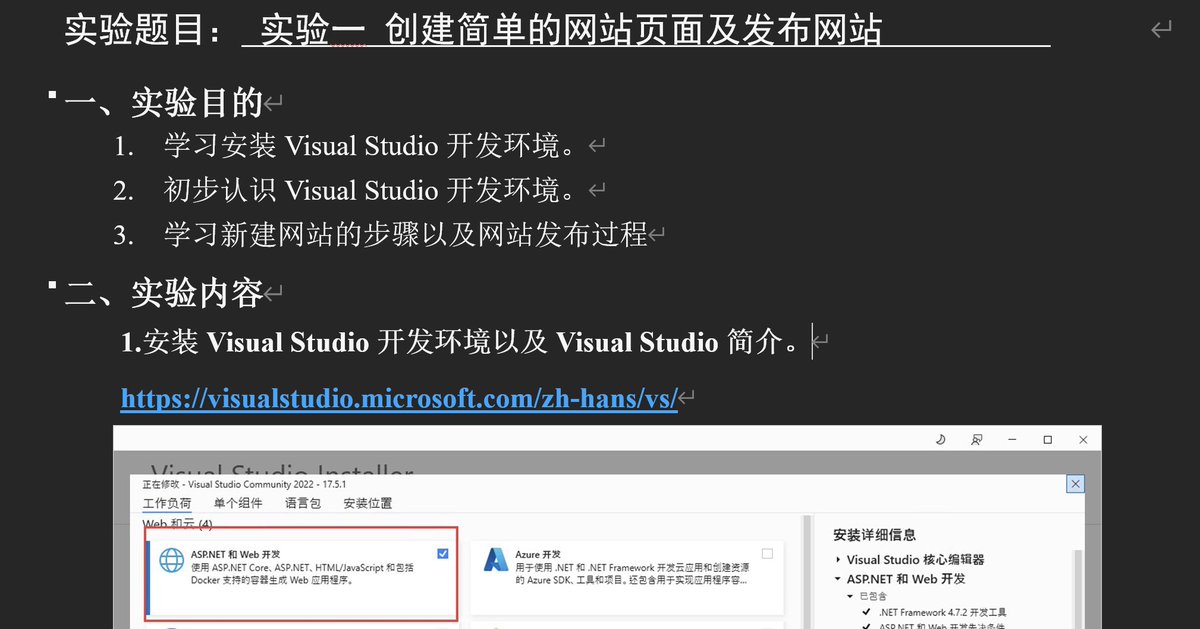Switch to the 工作负荷 tab
1200x629 pixels.
pos(166,504)
